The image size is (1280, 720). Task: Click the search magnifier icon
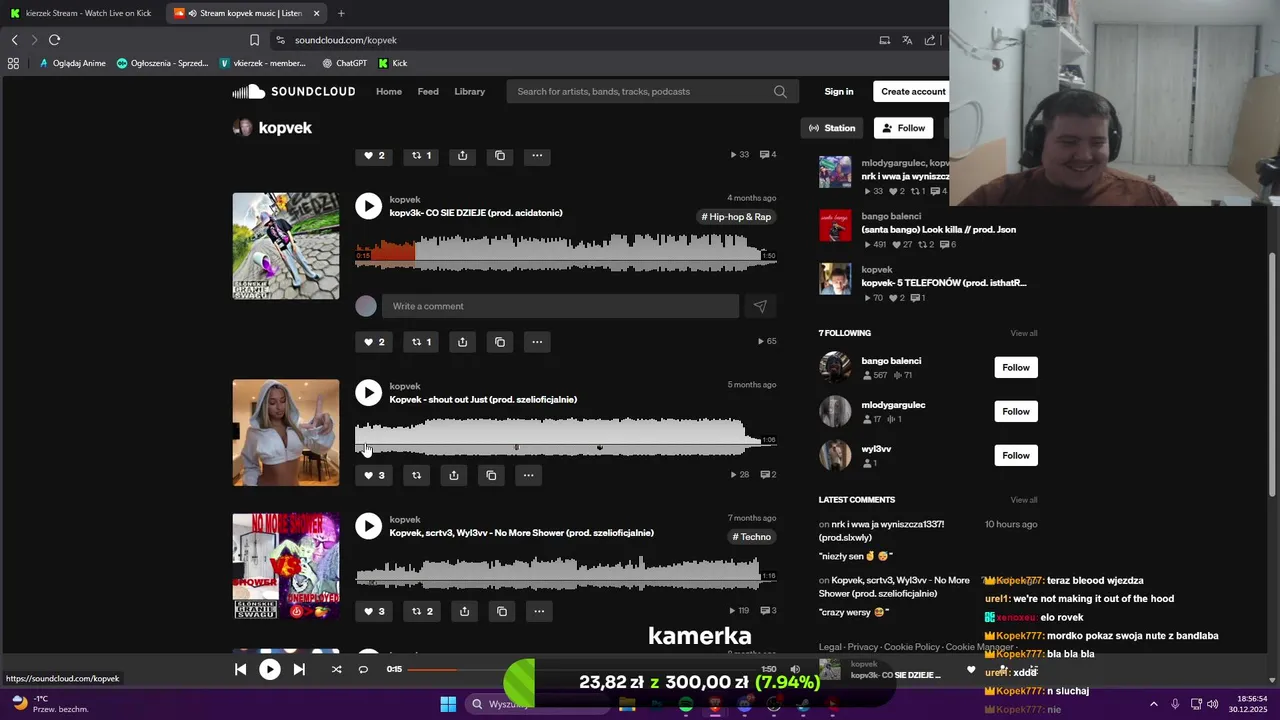point(780,91)
